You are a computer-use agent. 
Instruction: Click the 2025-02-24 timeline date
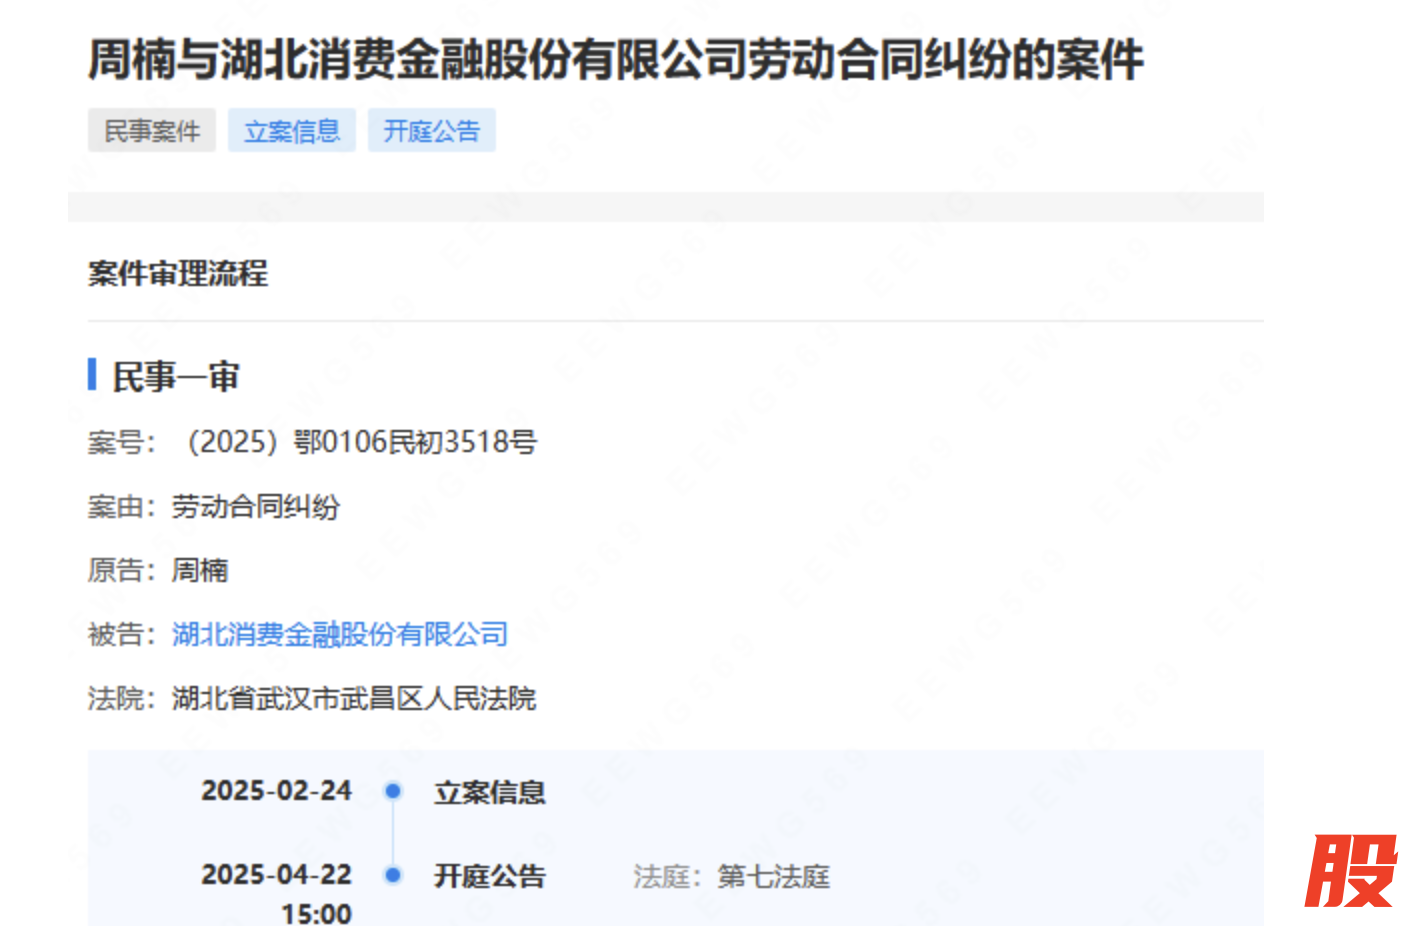click(276, 791)
